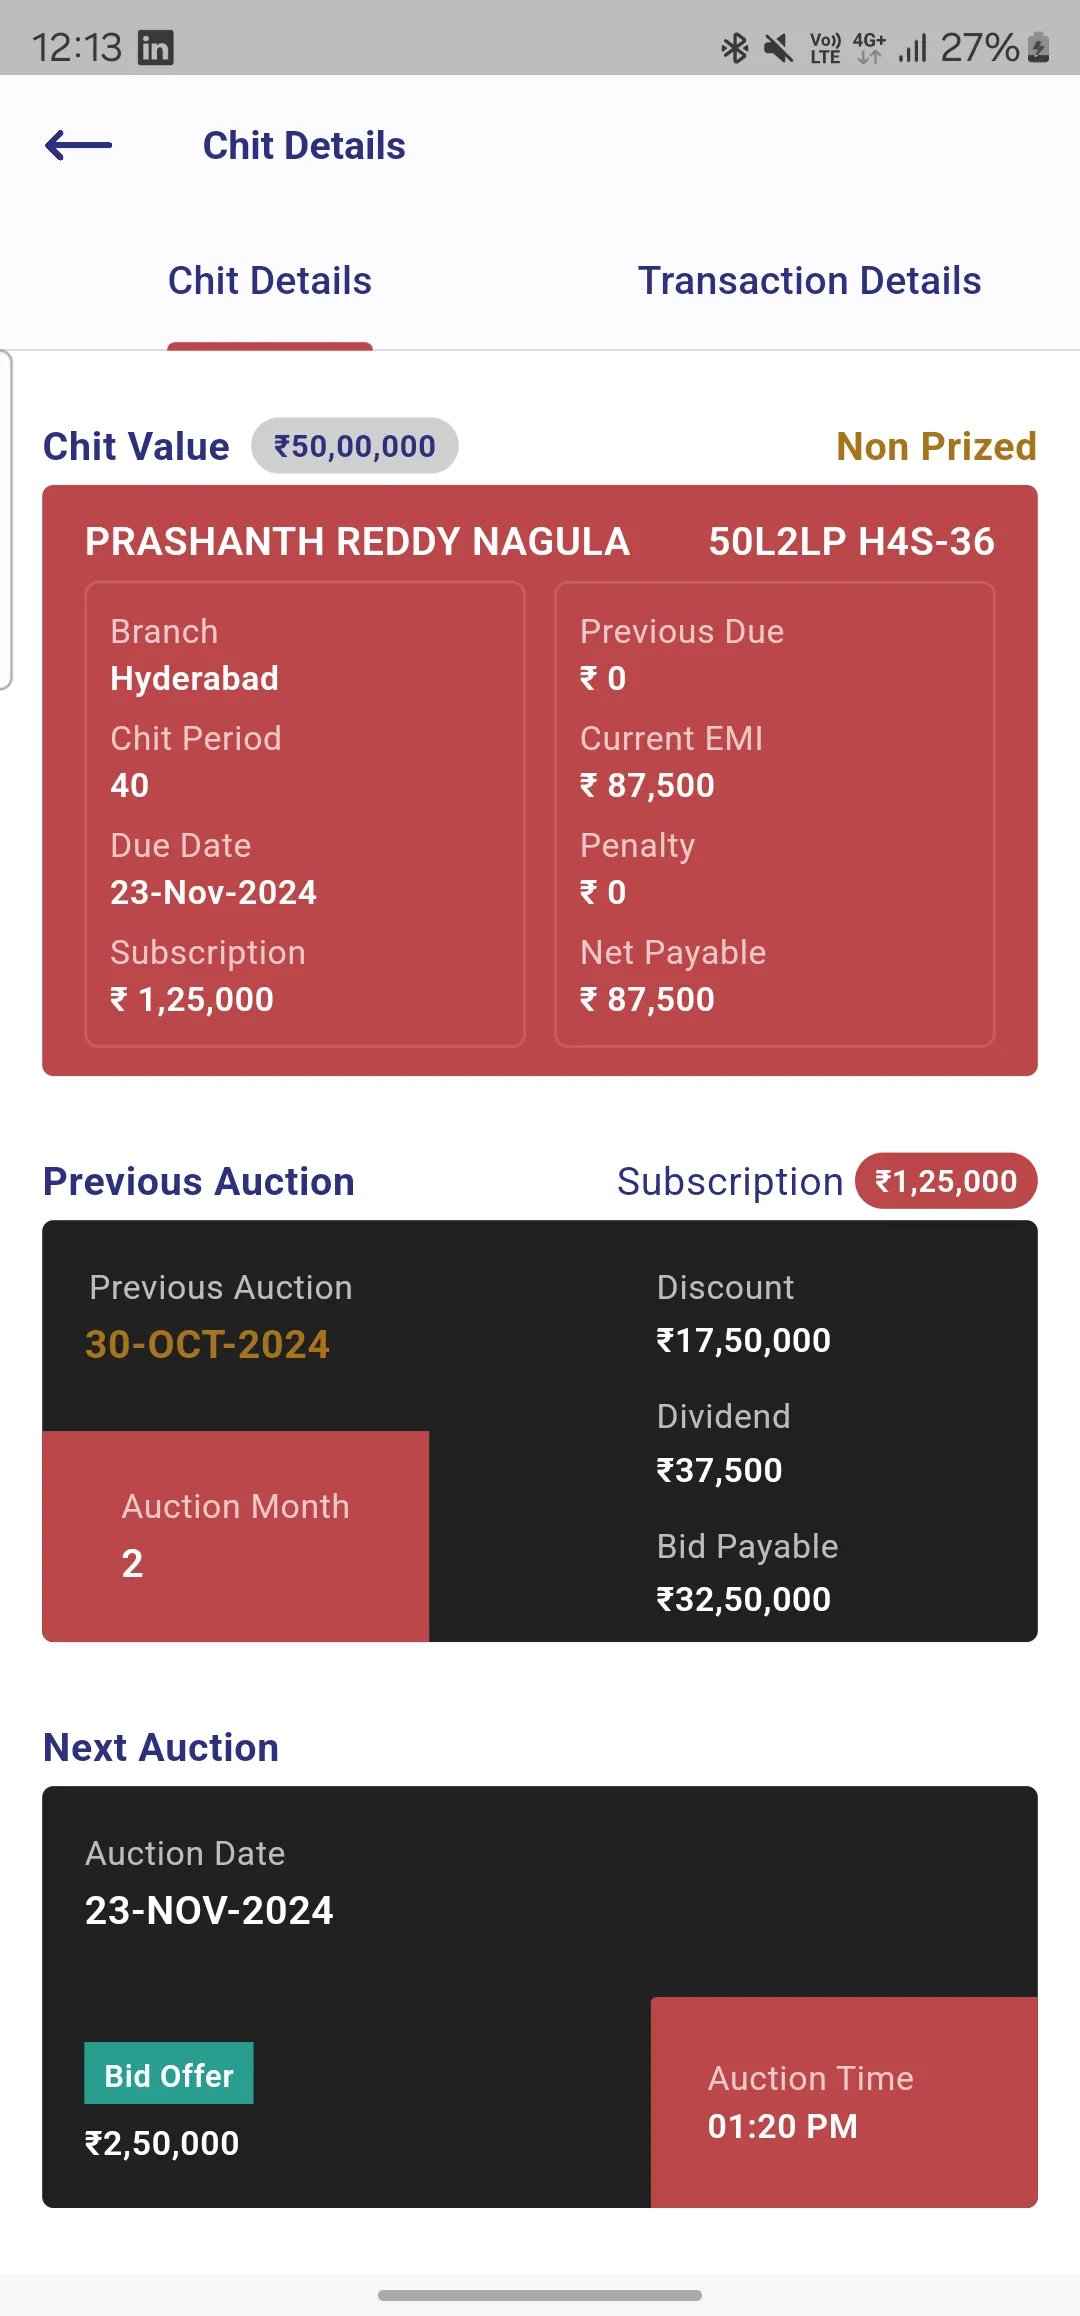Tap the green Bid Offer button
Viewport: 1080px width, 2316px height.
169,2074
